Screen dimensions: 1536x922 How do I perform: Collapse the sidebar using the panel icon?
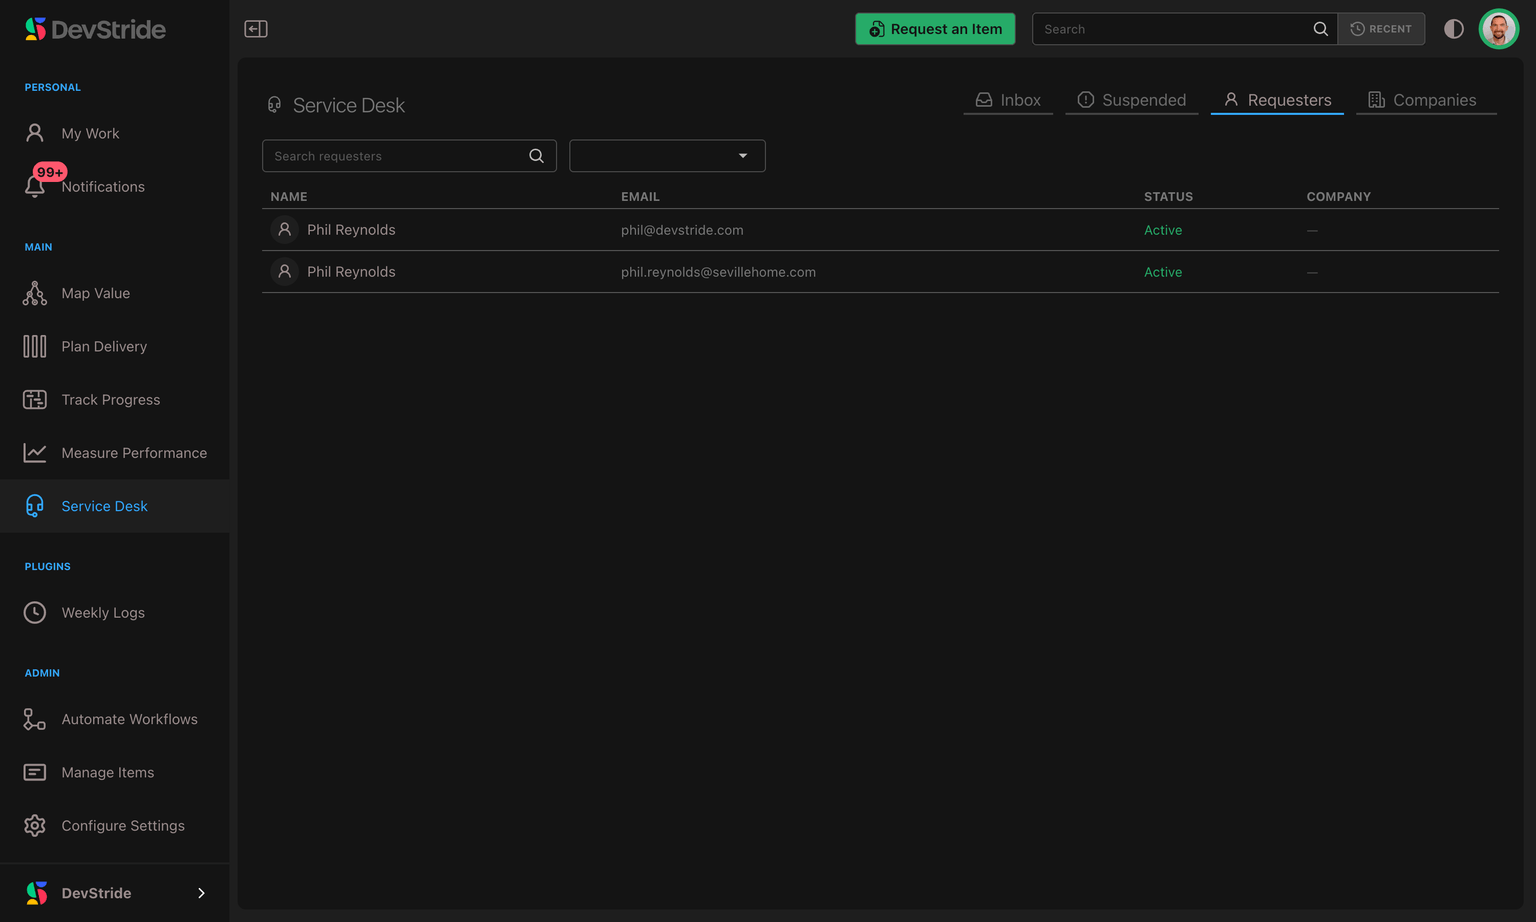coord(256,29)
